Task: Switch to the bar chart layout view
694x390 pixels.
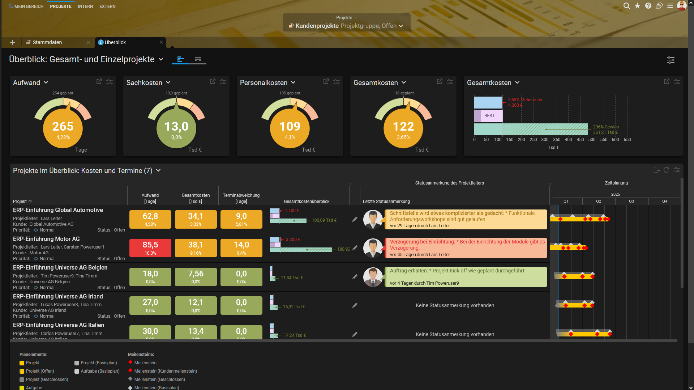Action: pos(181,59)
